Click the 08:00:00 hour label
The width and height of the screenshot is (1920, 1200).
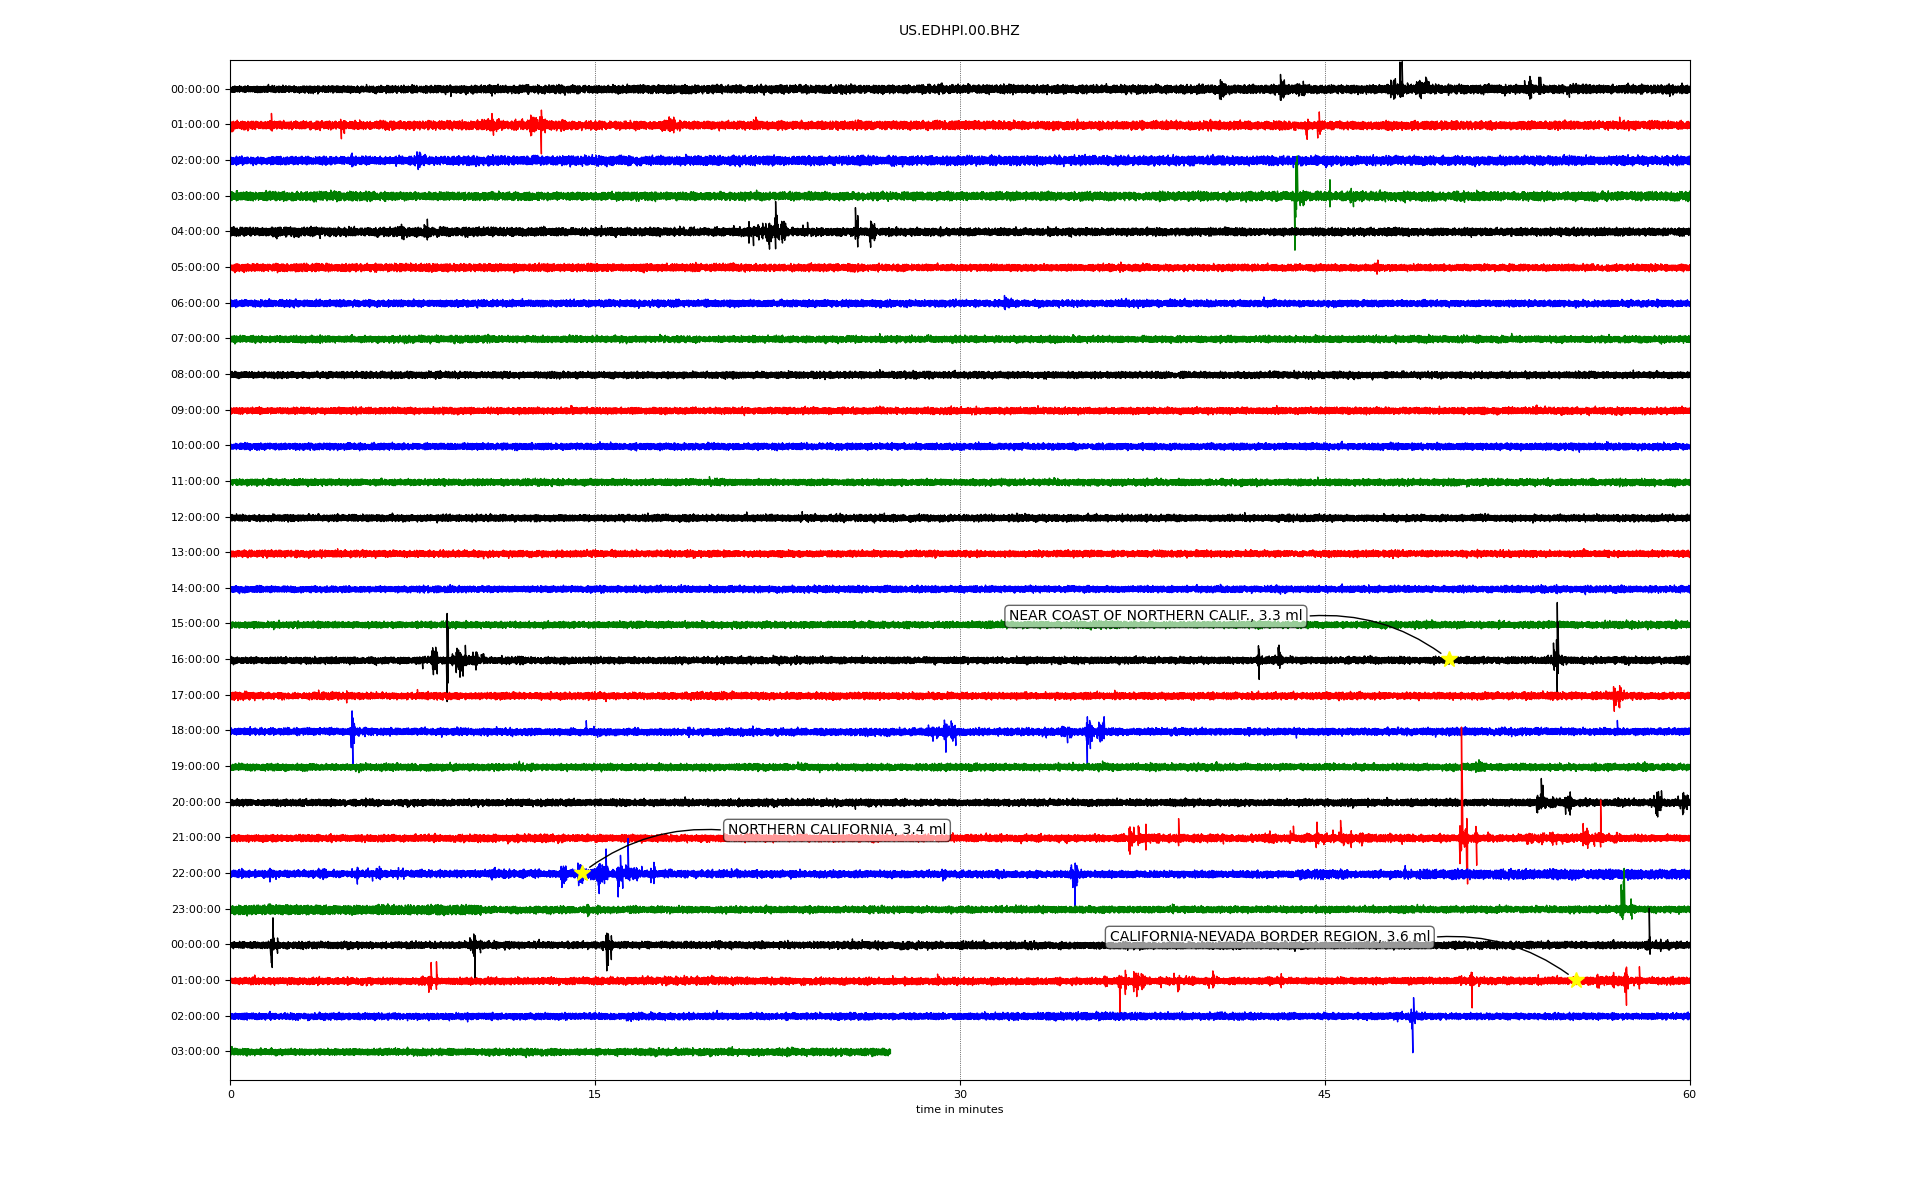(195, 375)
